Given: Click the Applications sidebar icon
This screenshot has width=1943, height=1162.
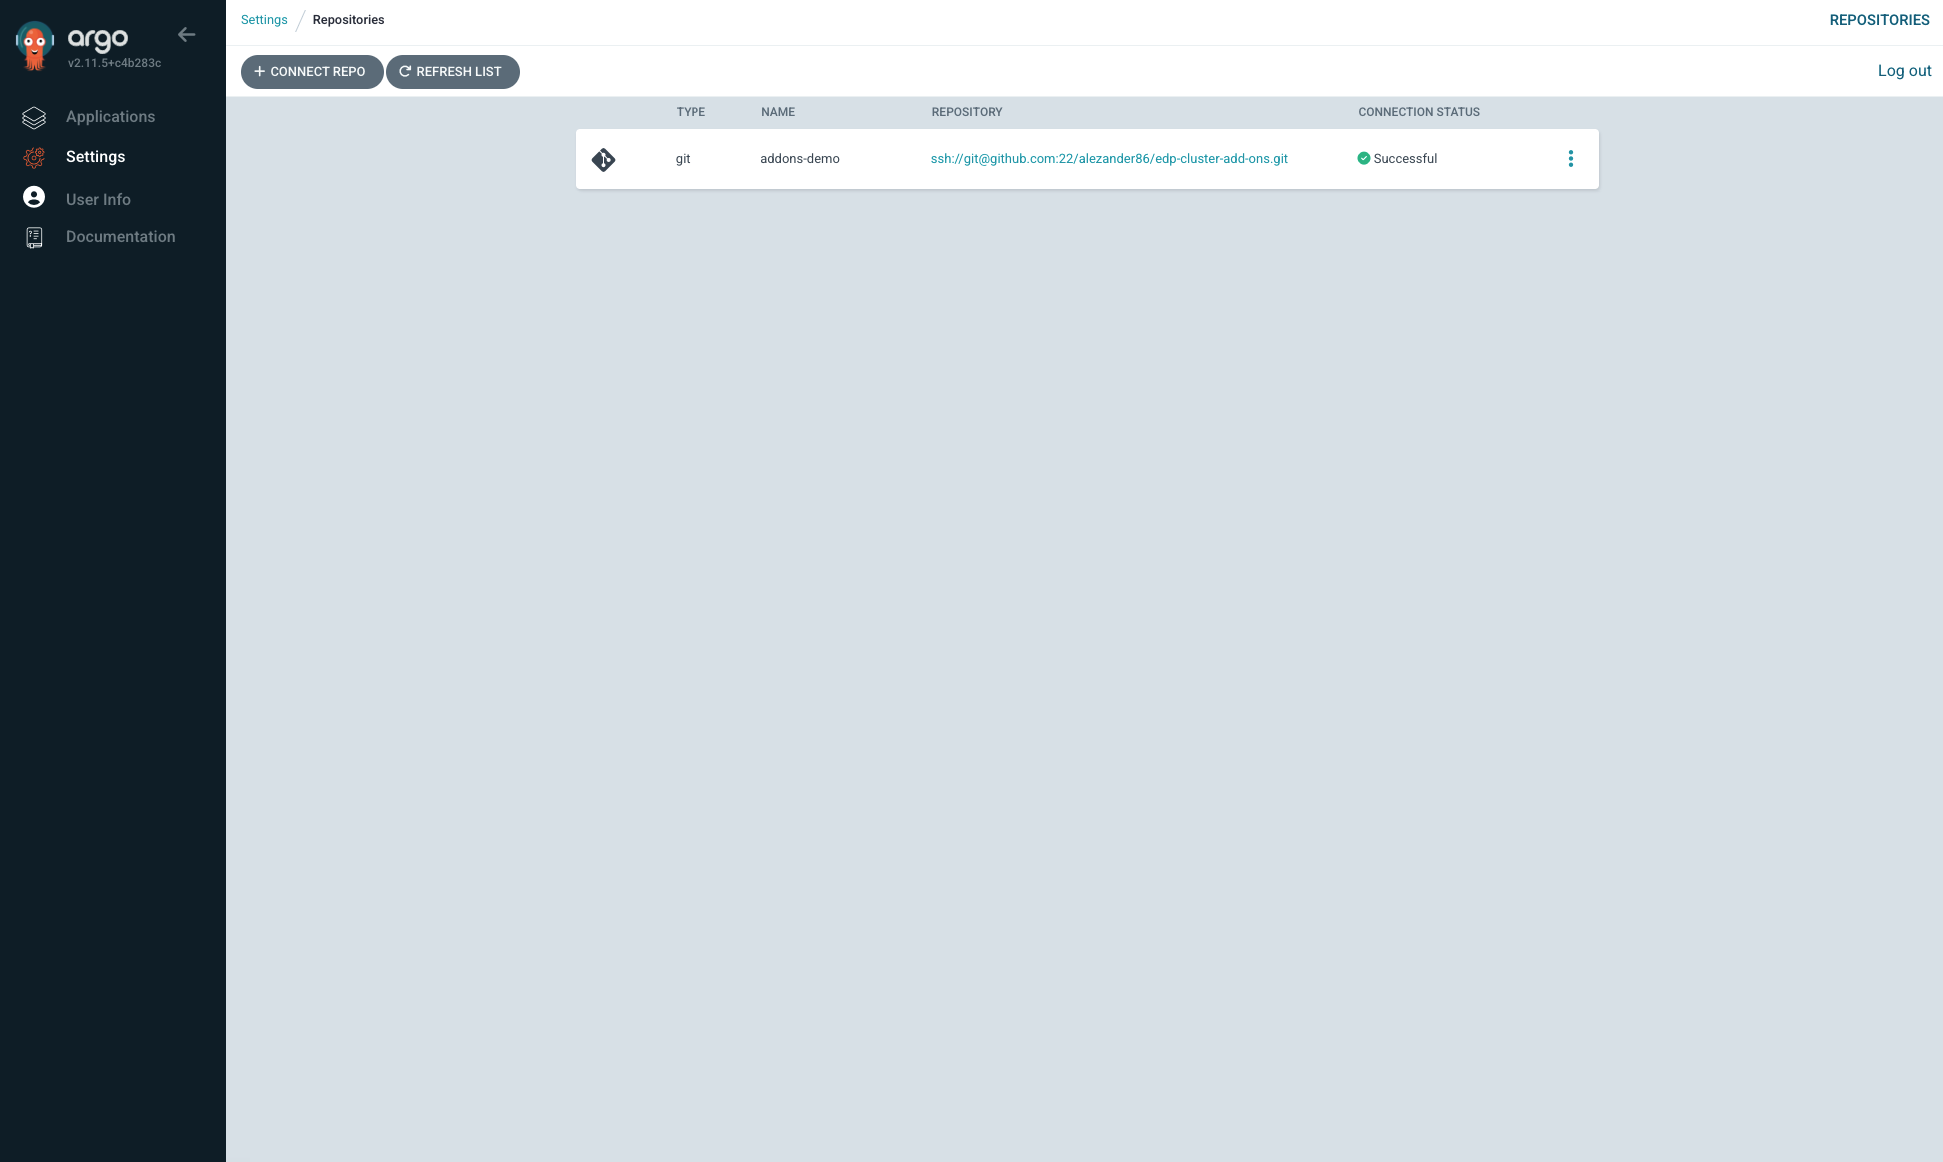Looking at the screenshot, I should 33,116.
